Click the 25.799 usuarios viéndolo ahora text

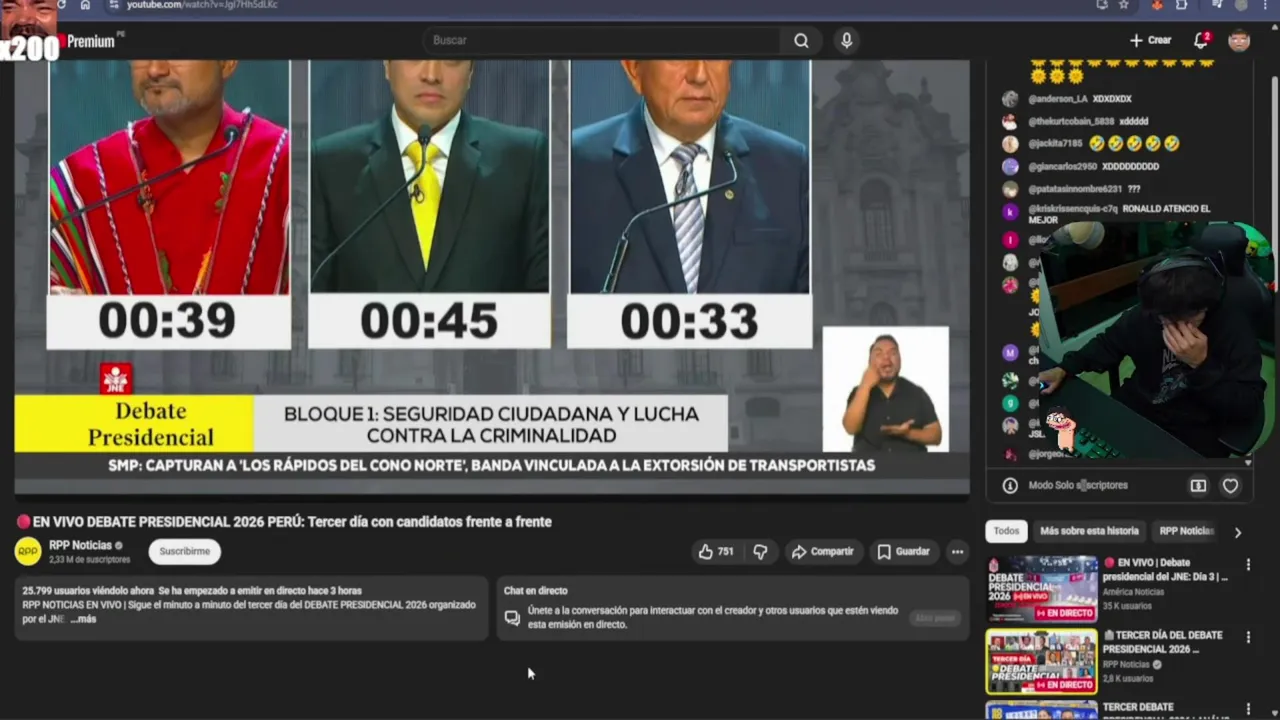[88, 591]
